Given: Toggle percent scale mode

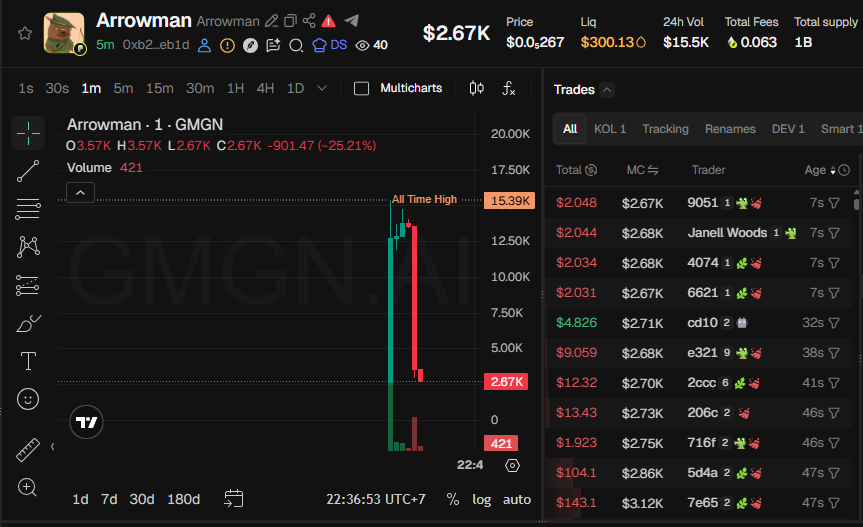Looking at the screenshot, I should pyautogui.click(x=453, y=499).
